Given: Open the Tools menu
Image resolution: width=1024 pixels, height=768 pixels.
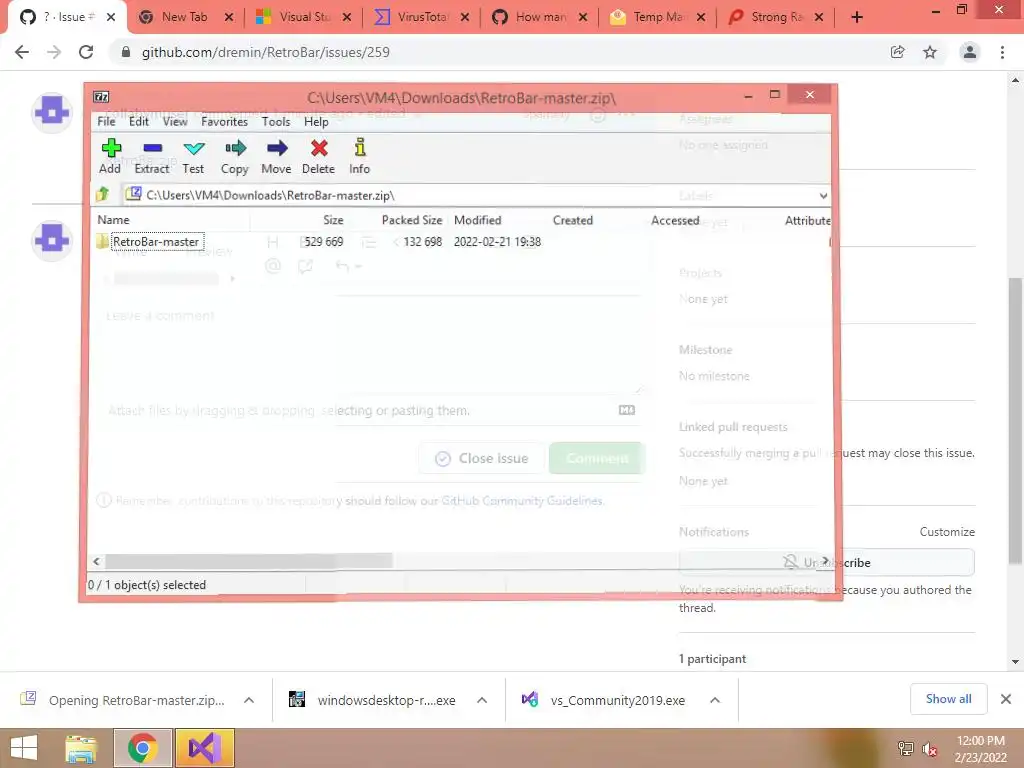Looking at the screenshot, I should 276,121.
